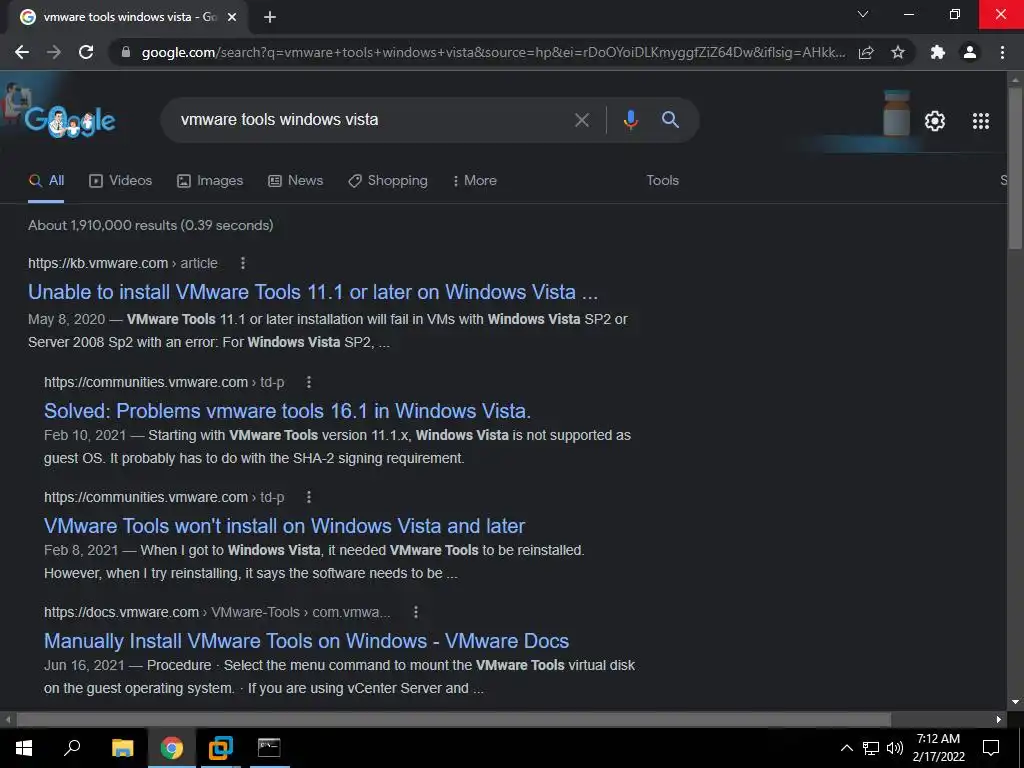This screenshot has width=1024, height=768.
Task: Click the browser address bar URL
Action: 493,52
